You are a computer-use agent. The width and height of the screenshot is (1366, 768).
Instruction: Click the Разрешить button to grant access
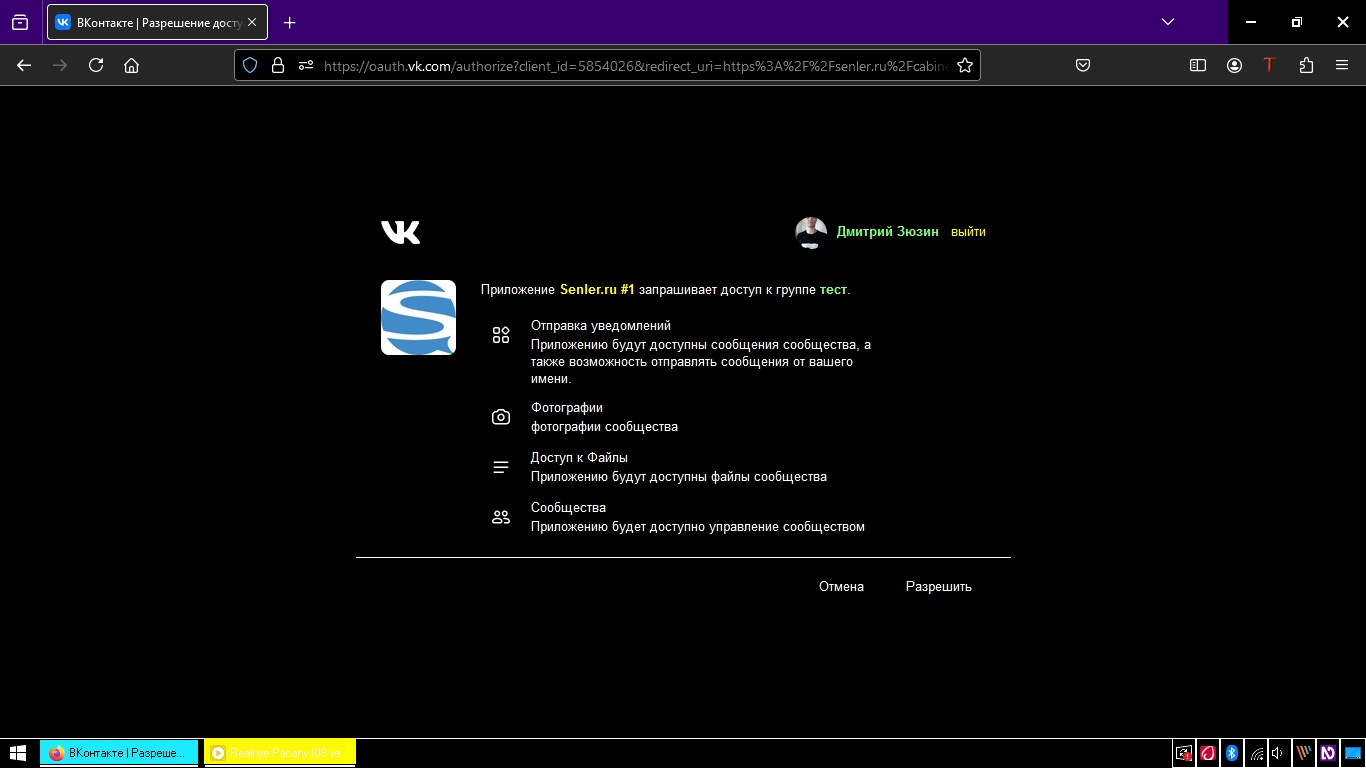[x=939, y=587]
